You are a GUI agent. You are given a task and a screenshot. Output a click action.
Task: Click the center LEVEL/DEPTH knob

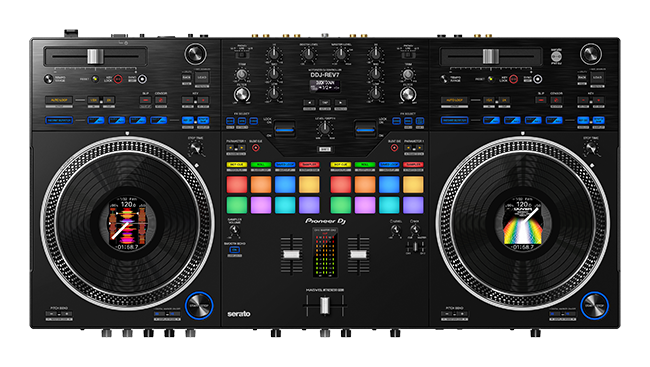tap(325, 129)
